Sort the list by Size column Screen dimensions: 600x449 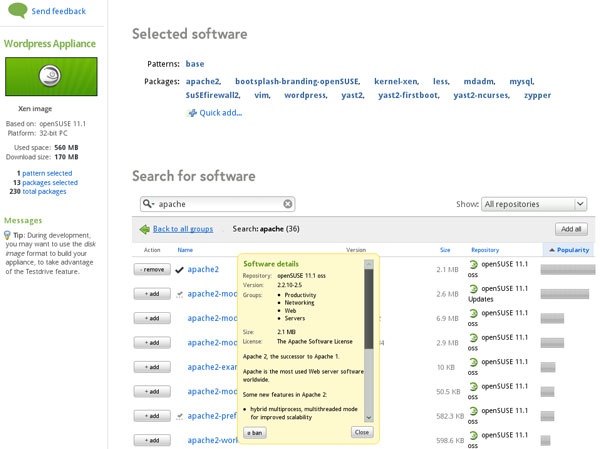pyautogui.click(x=445, y=250)
